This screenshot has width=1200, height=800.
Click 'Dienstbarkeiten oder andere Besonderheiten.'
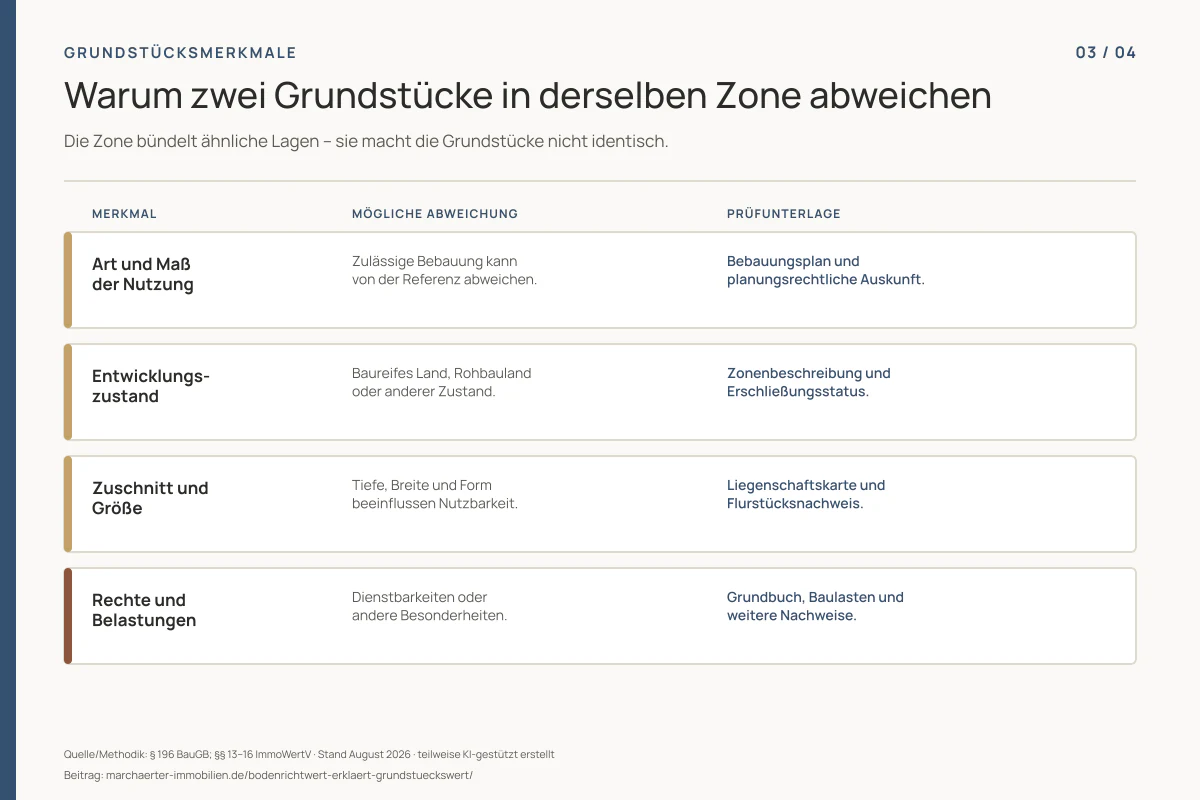[430, 606]
